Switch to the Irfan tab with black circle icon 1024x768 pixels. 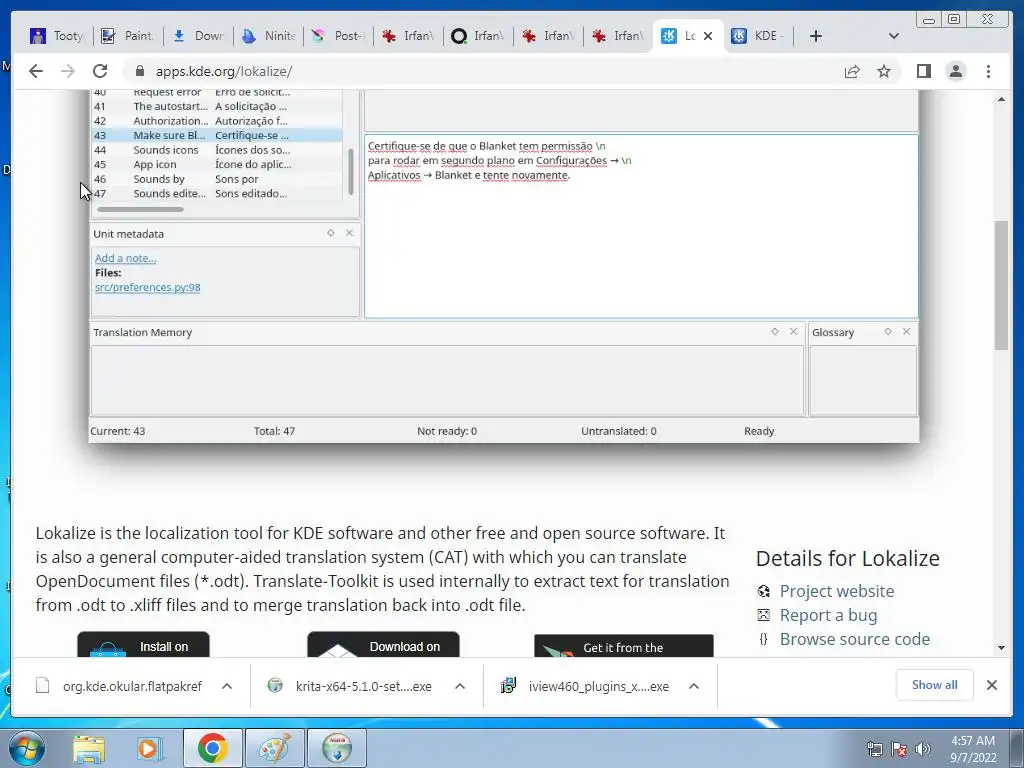[478, 36]
